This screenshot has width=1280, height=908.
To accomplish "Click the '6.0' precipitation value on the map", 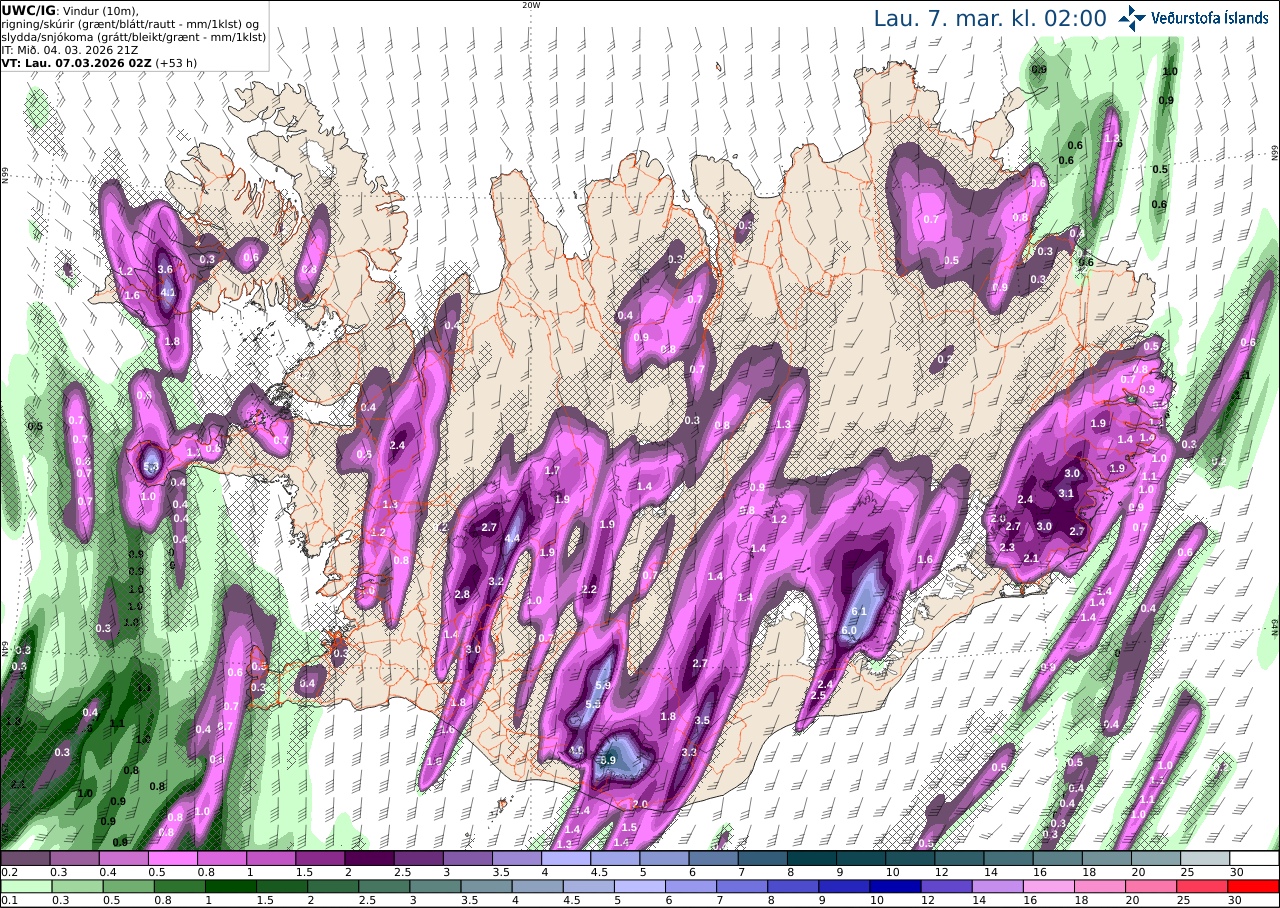I will (850, 630).
